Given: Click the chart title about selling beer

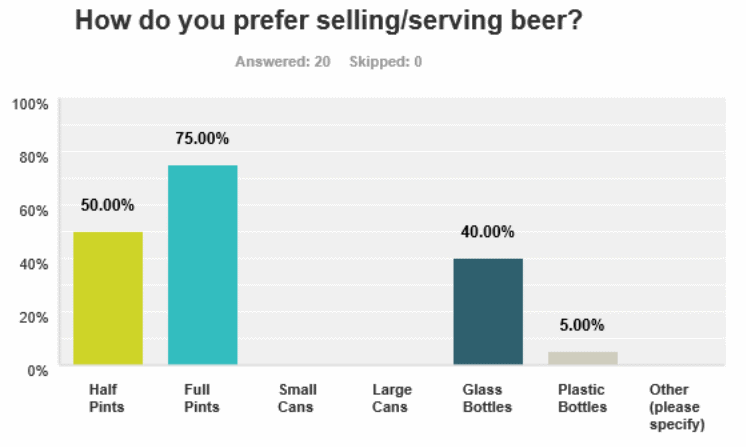Looking at the screenshot, I should [329, 21].
